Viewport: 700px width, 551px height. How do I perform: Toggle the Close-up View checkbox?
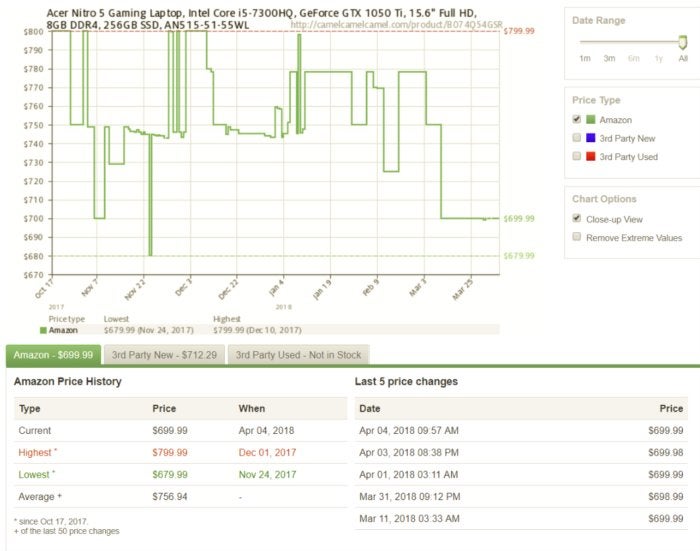pyautogui.click(x=576, y=218)
